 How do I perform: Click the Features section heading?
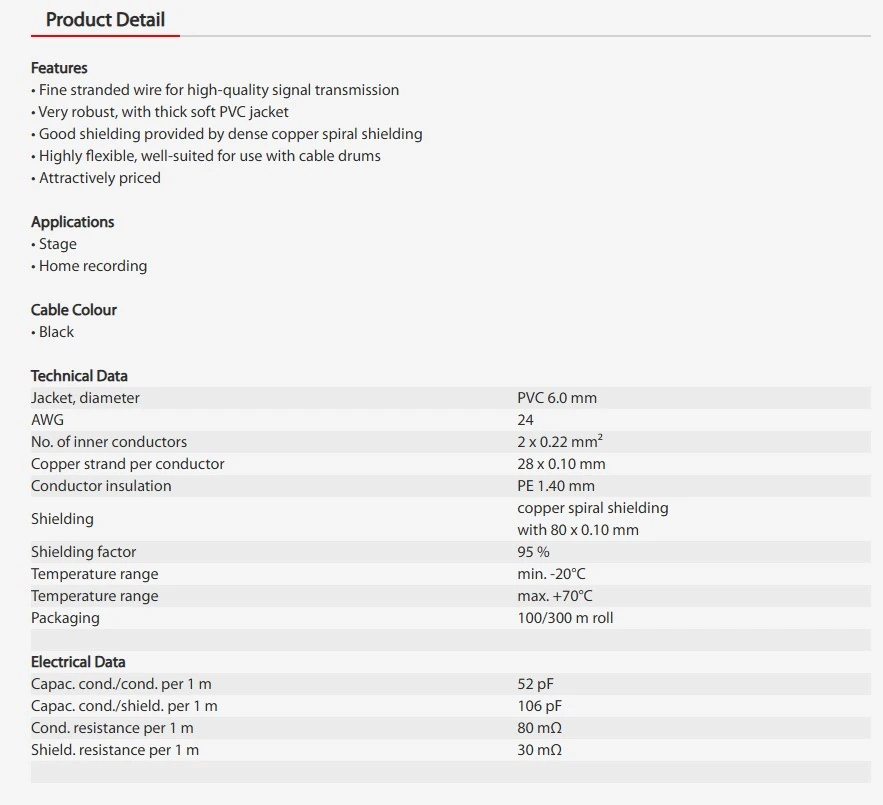coord(59,68)
